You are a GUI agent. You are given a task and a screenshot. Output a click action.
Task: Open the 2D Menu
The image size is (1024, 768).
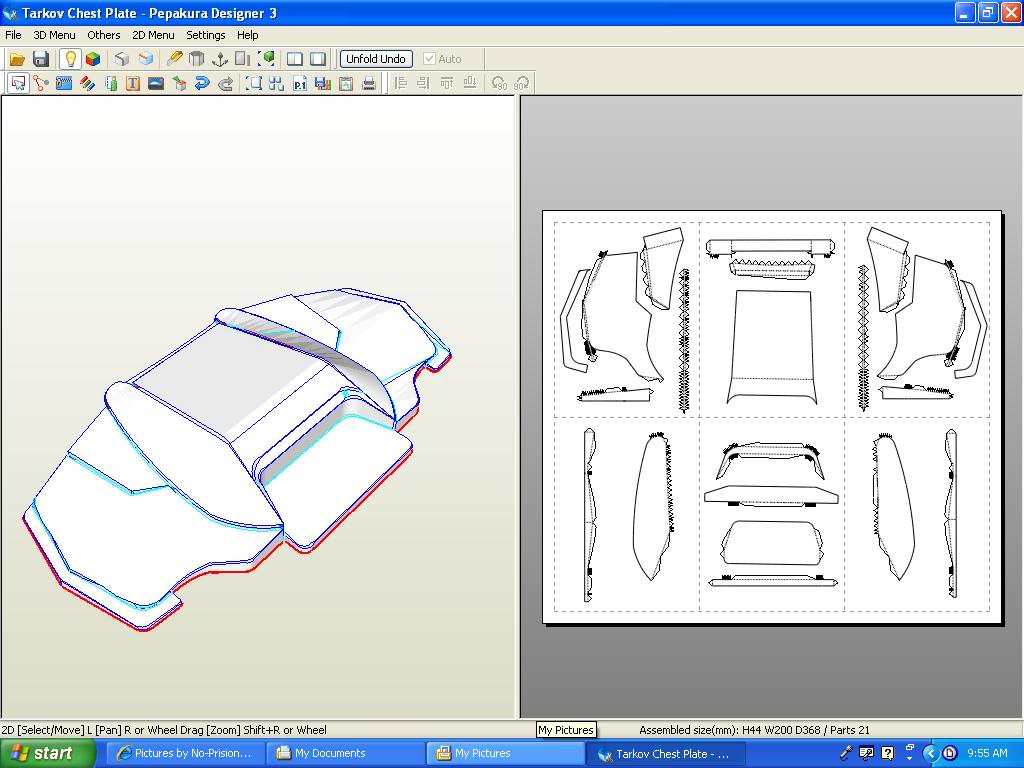[153, 35]
